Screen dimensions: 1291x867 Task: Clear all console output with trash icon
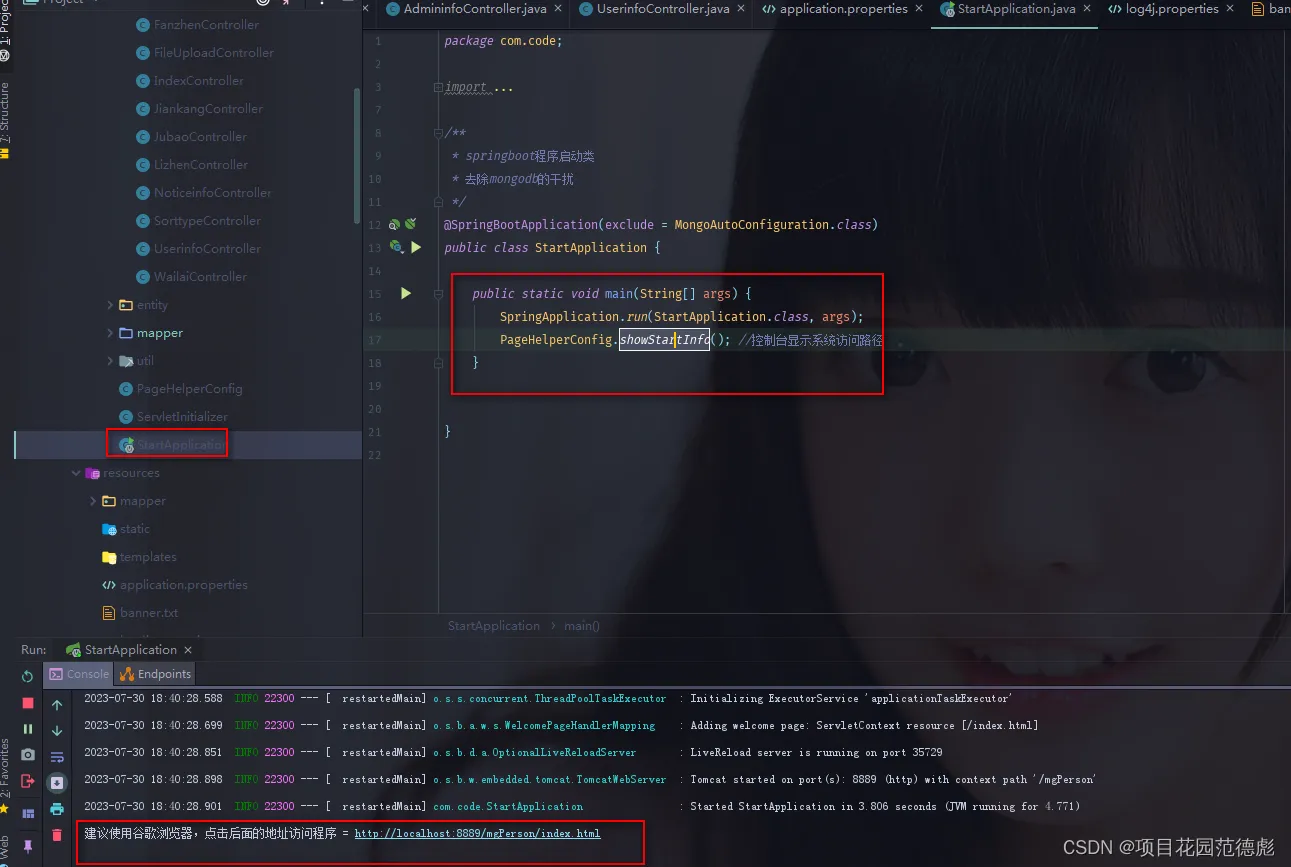click(x=57, y=835)
